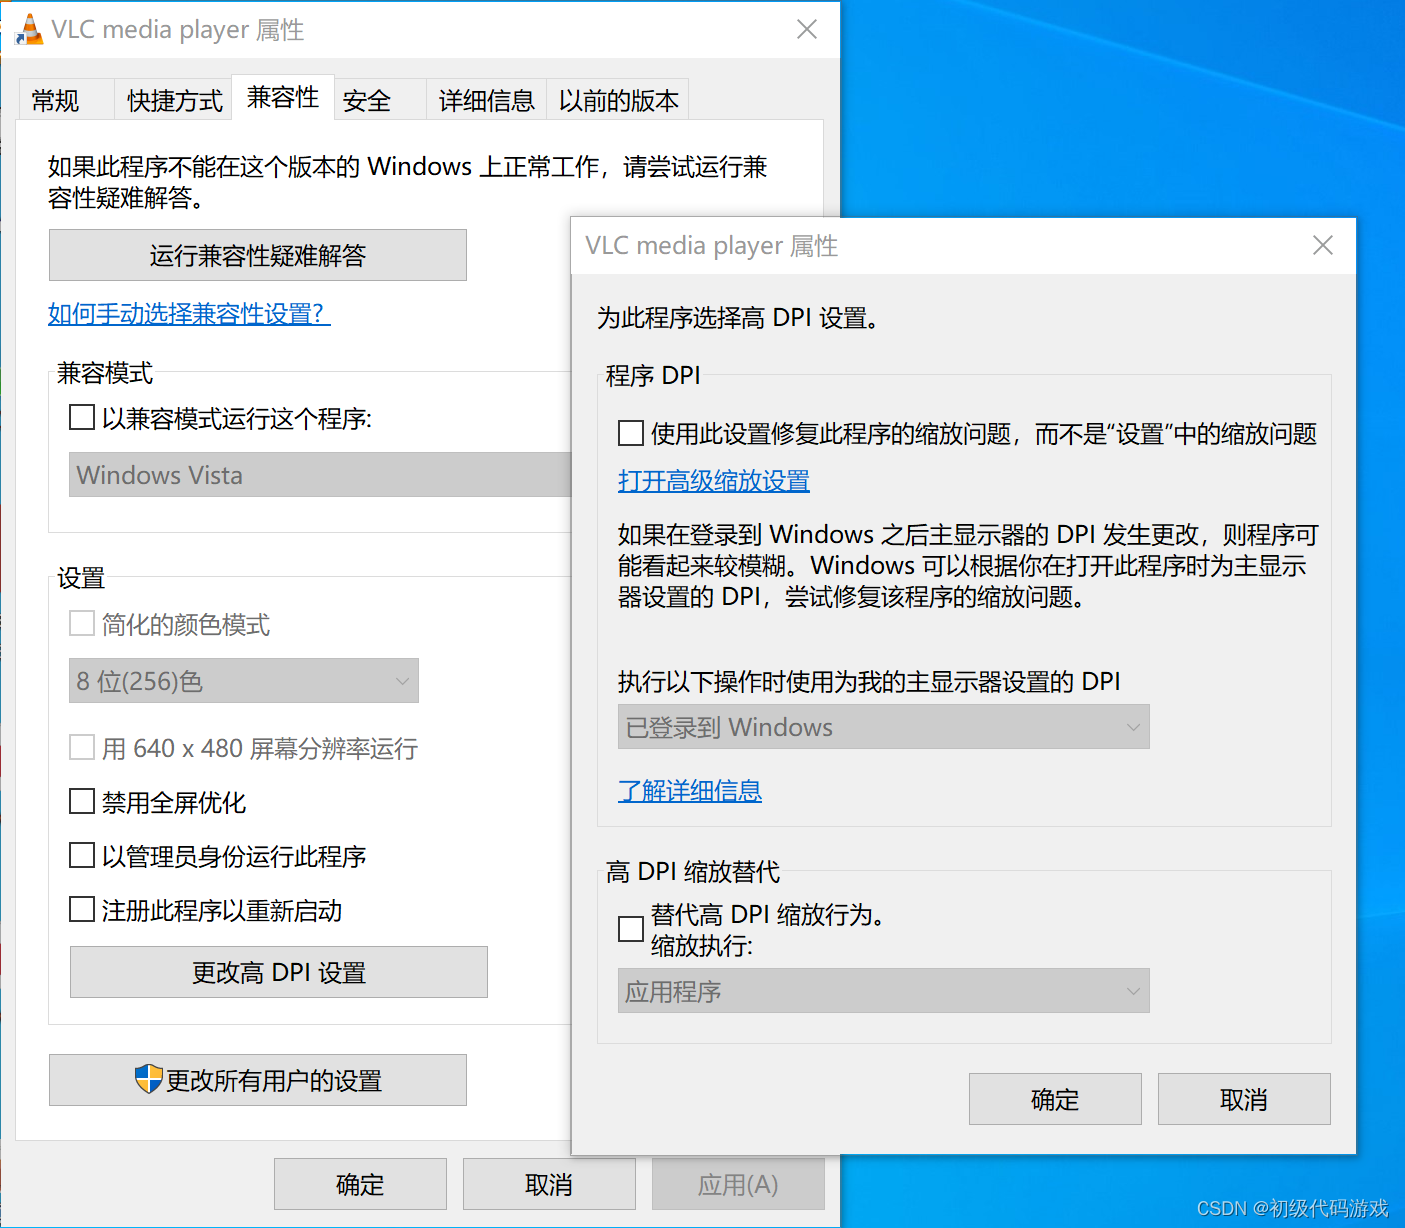Screen dimensions: 1405x1228
Task: Close the front high DPI settings dialog
Action: 1322,245
